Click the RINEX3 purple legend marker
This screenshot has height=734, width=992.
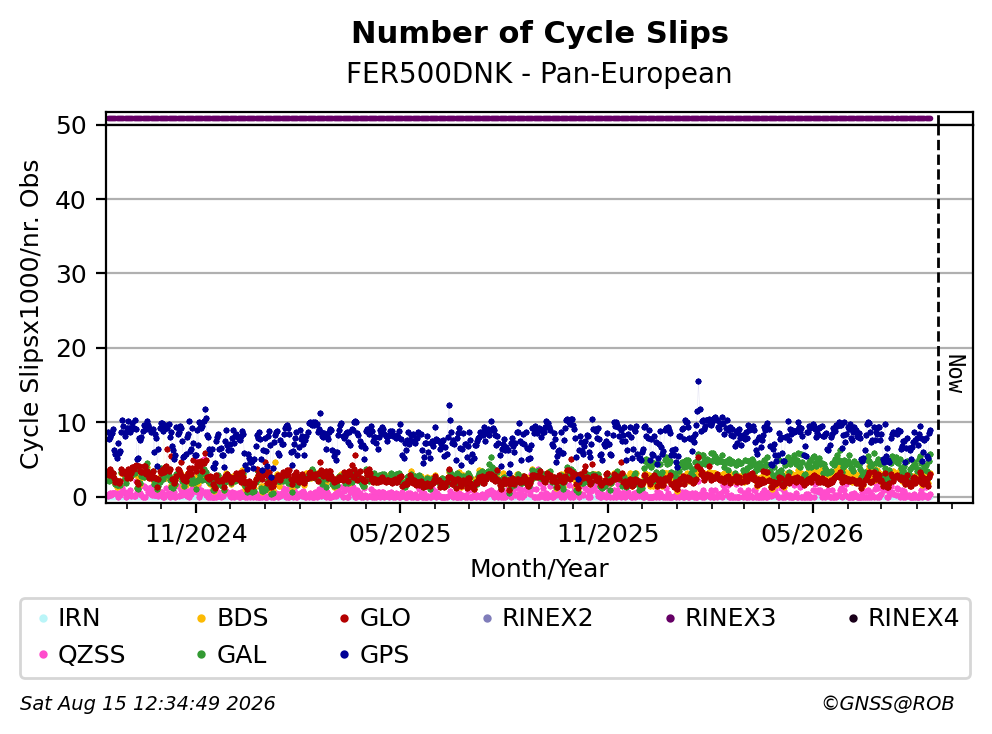pyautogui.click(x=671, y=618)
